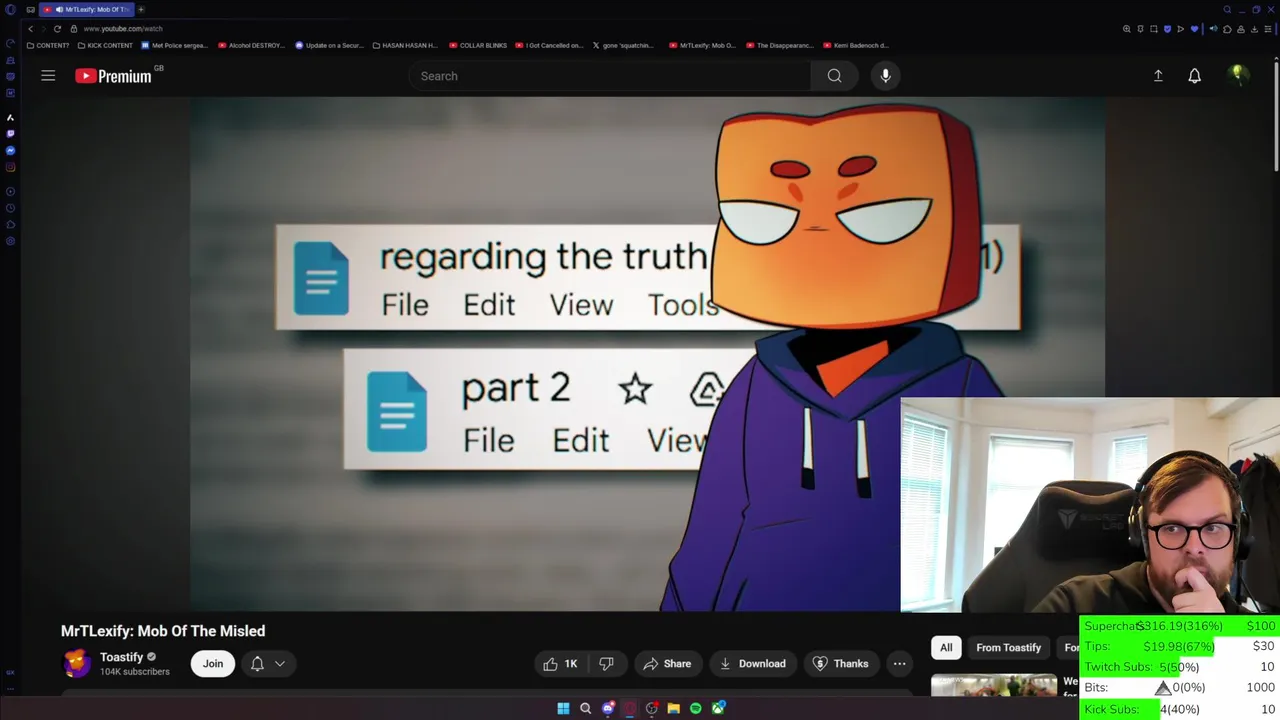Open Messenger in browser sidebar
This screenshot has width=1280, height=720.
tap(10, 150)
